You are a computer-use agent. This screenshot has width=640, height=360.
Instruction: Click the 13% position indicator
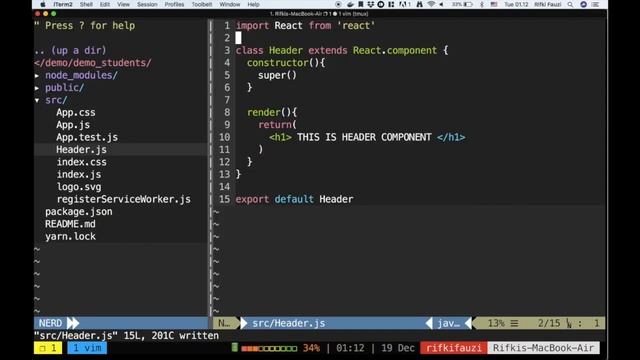click(496, 323)
